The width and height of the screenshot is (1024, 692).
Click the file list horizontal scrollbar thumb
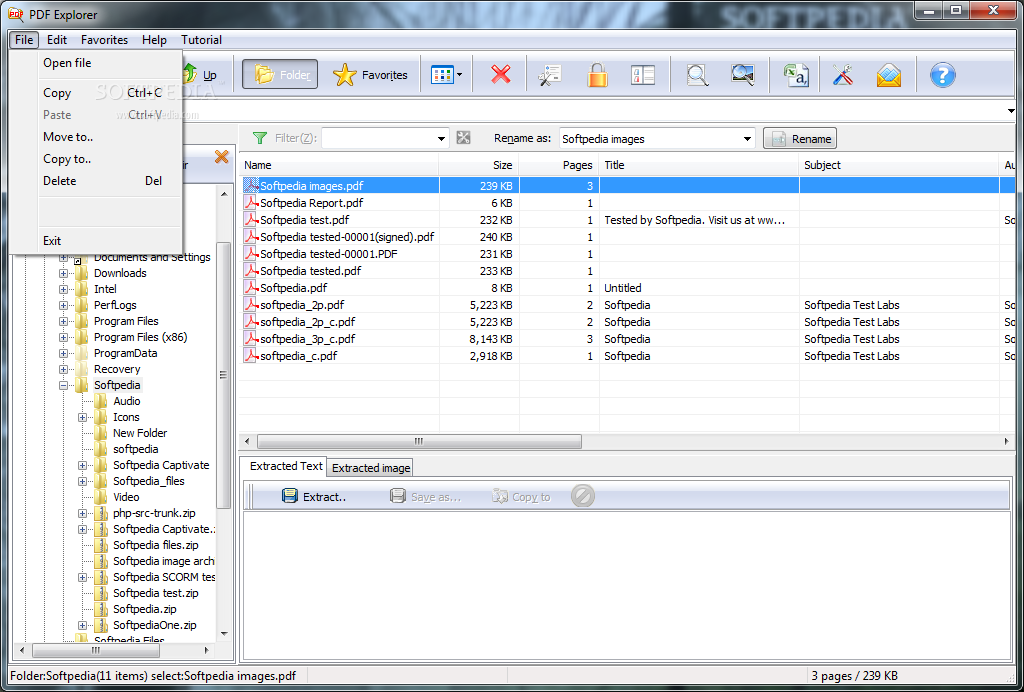point(419,442)
